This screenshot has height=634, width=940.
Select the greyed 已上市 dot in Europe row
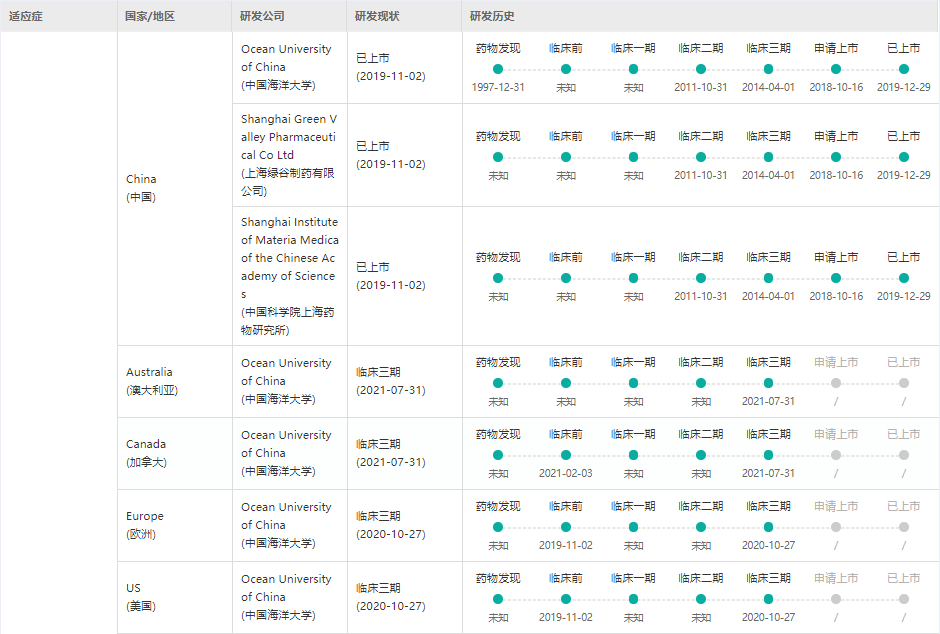click(x=904, y=527)
